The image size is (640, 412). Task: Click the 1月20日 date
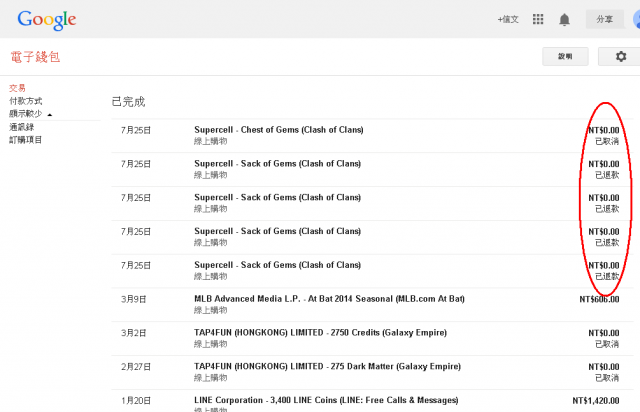pyautogui.click(x=136, y=401)
